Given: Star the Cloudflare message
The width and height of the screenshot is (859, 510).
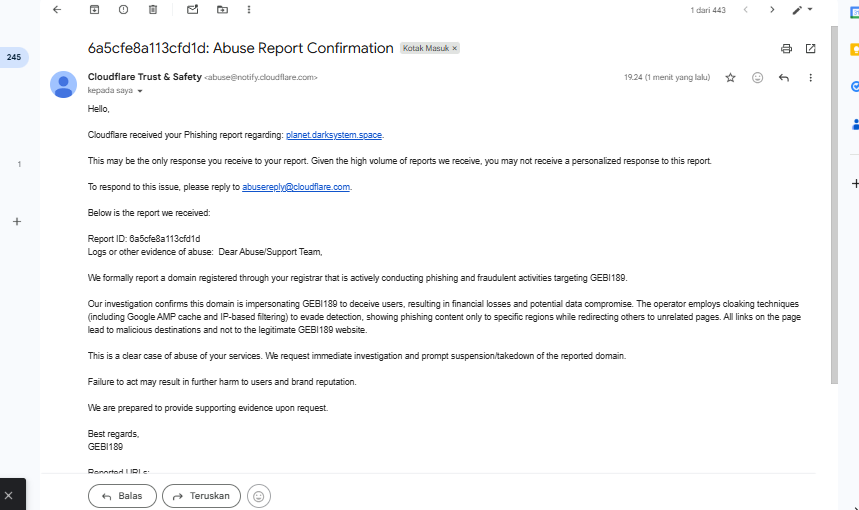Looking at the screenshot, I should [x=730, y=78].
